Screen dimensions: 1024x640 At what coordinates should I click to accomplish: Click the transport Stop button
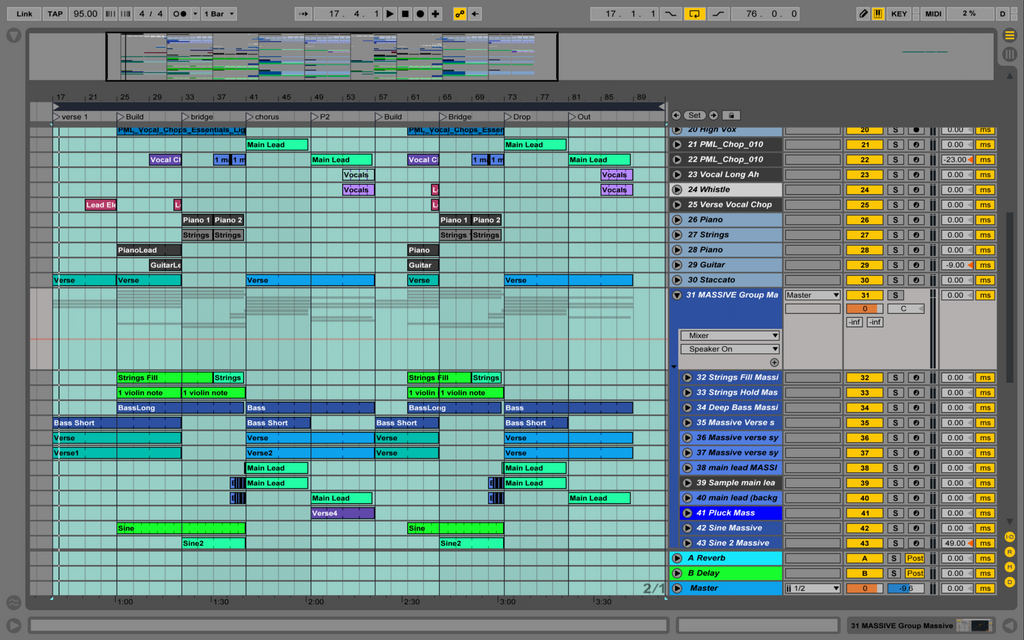[x=404, y=14]
